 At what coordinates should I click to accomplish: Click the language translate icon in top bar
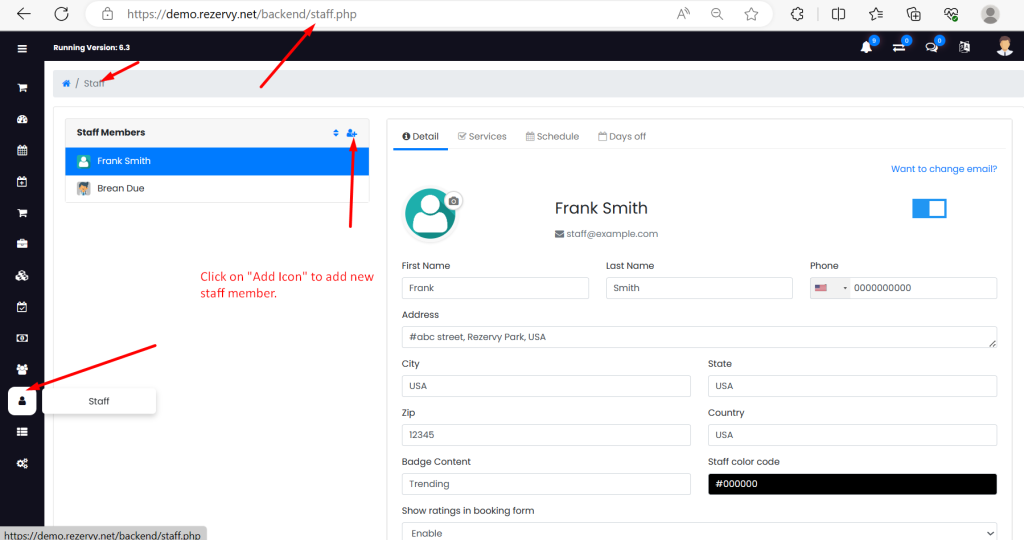[x=965, y=47]
